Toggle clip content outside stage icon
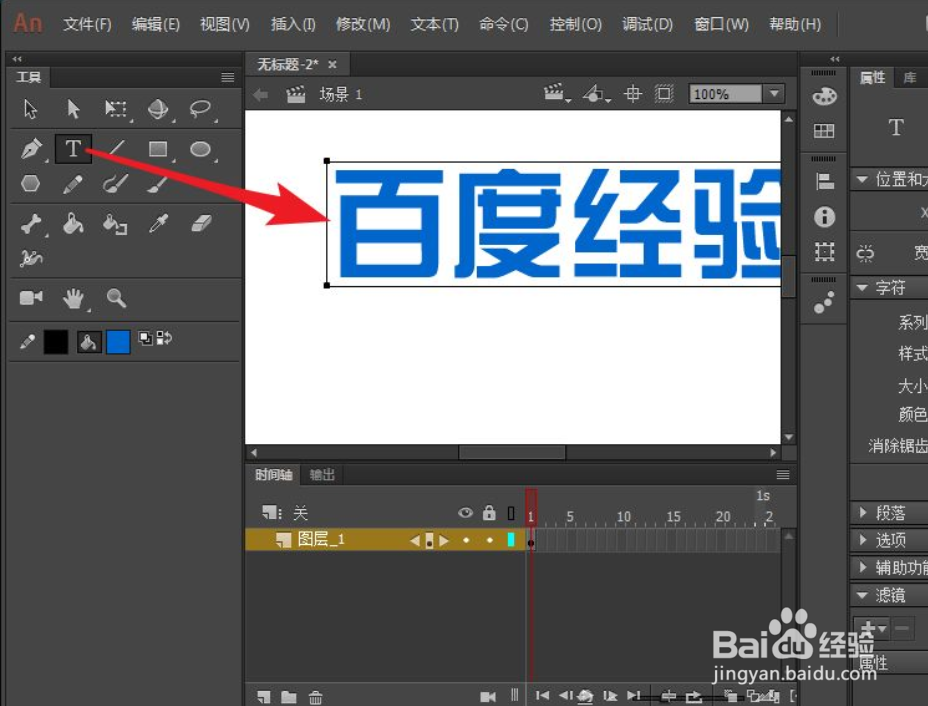This screenshot has height=706, width=928. tap(664, 94)
